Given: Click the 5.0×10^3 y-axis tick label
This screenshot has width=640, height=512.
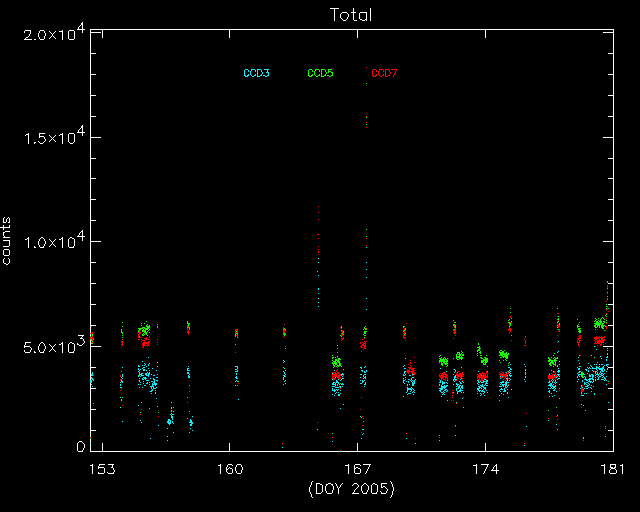Looking at the screenshot, I should pyautogui.click(x=51, y=347).
